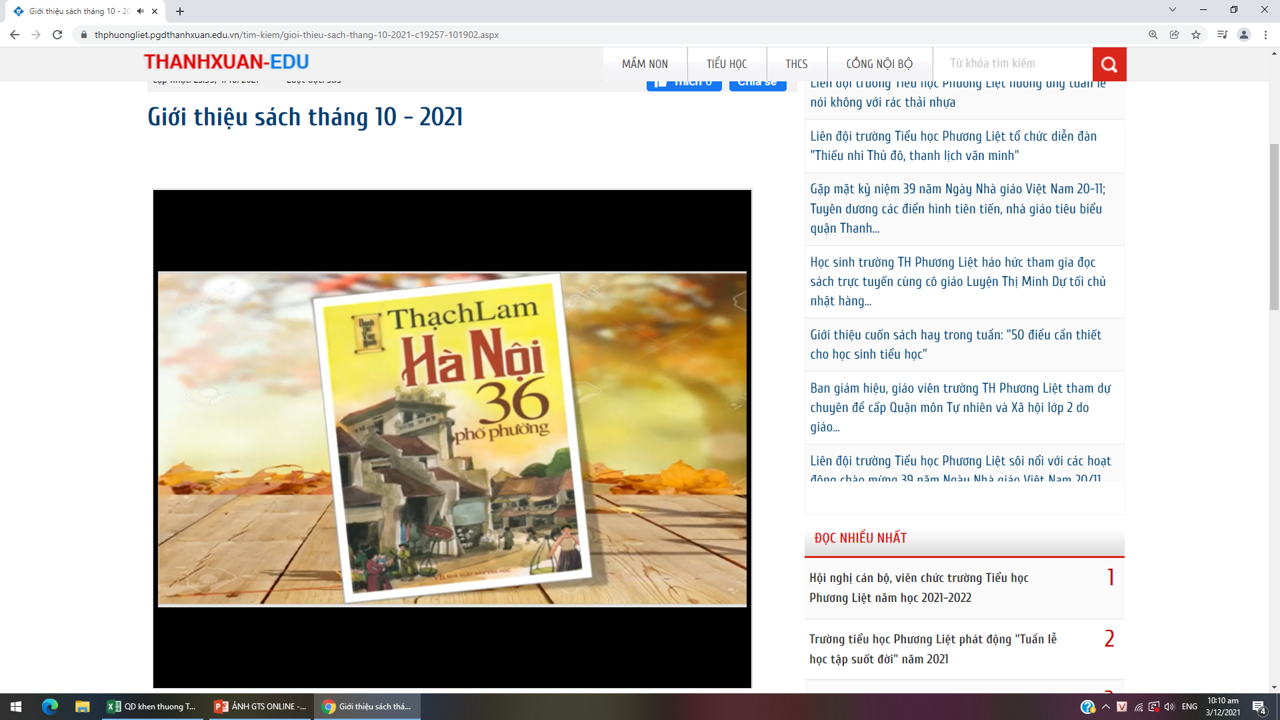Open the taskbar clock and date
The image size is (1280, 720).
pyautogui.click(x=1222, y=707)
